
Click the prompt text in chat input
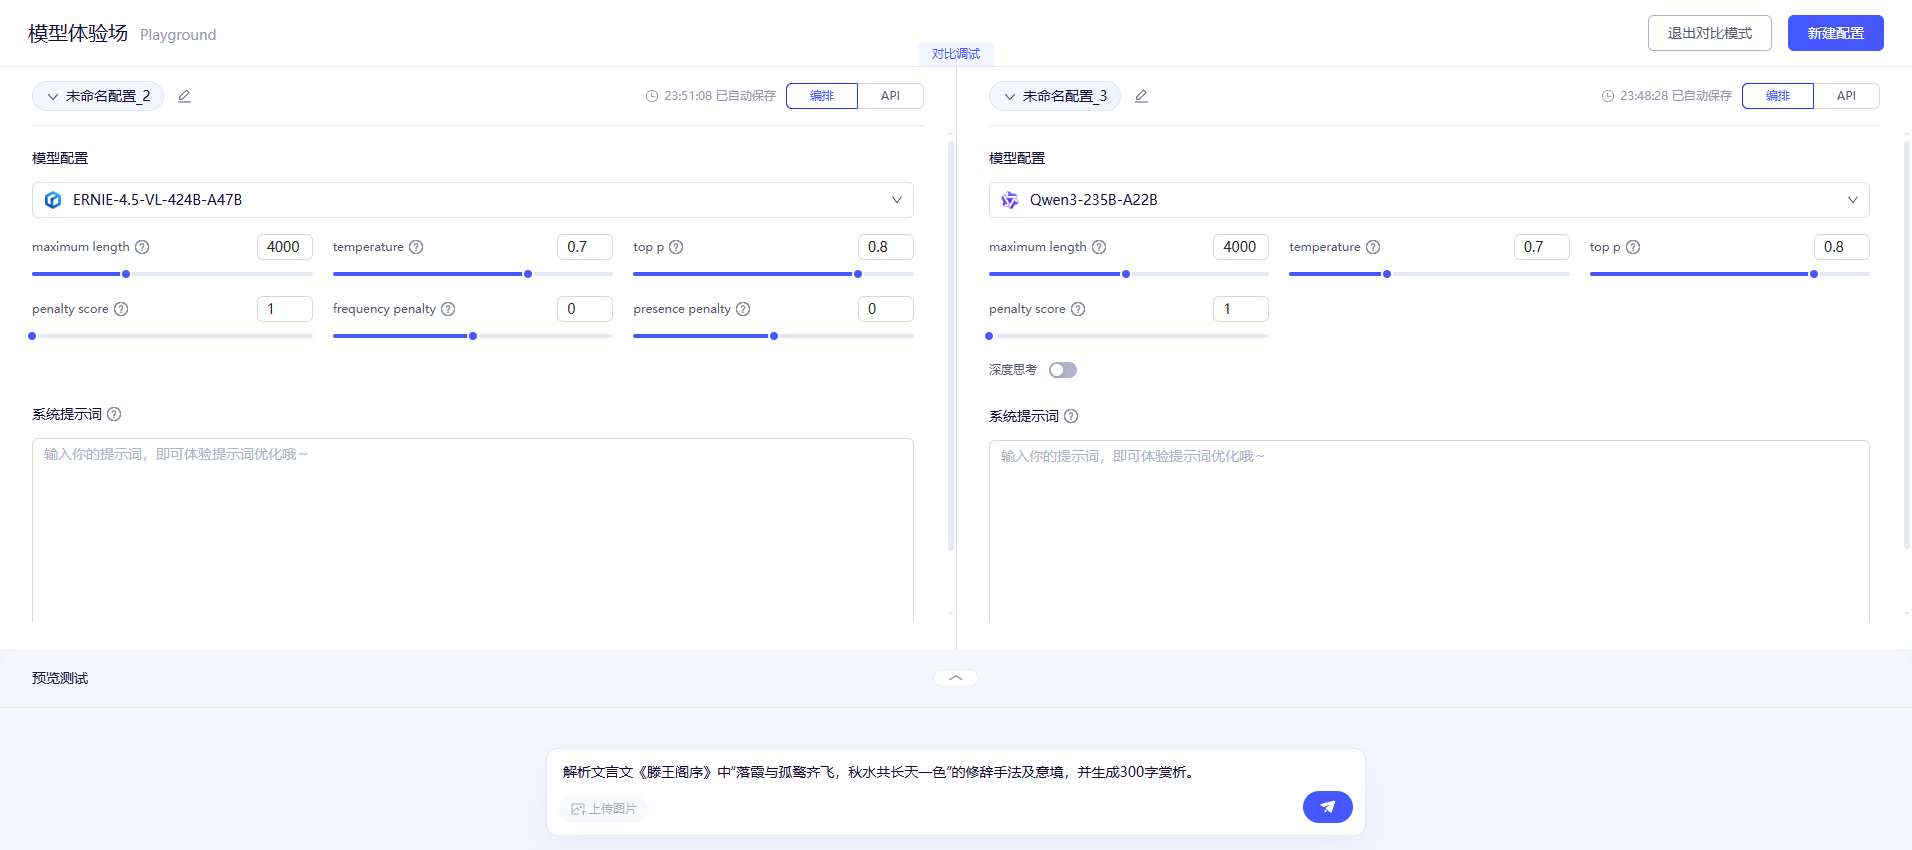click(x=880, y=772)
